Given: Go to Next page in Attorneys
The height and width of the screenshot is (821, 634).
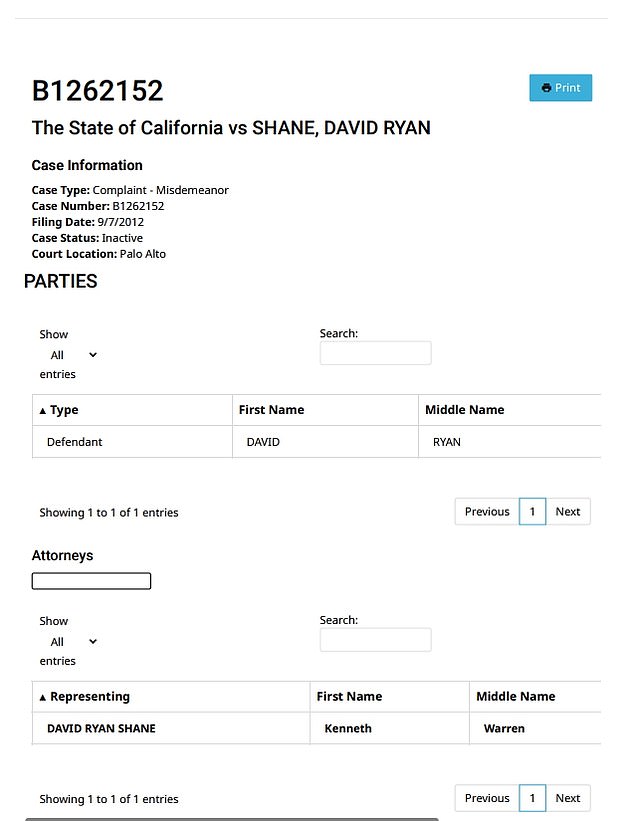Looking at the screenshot, I should pos(568,799).
